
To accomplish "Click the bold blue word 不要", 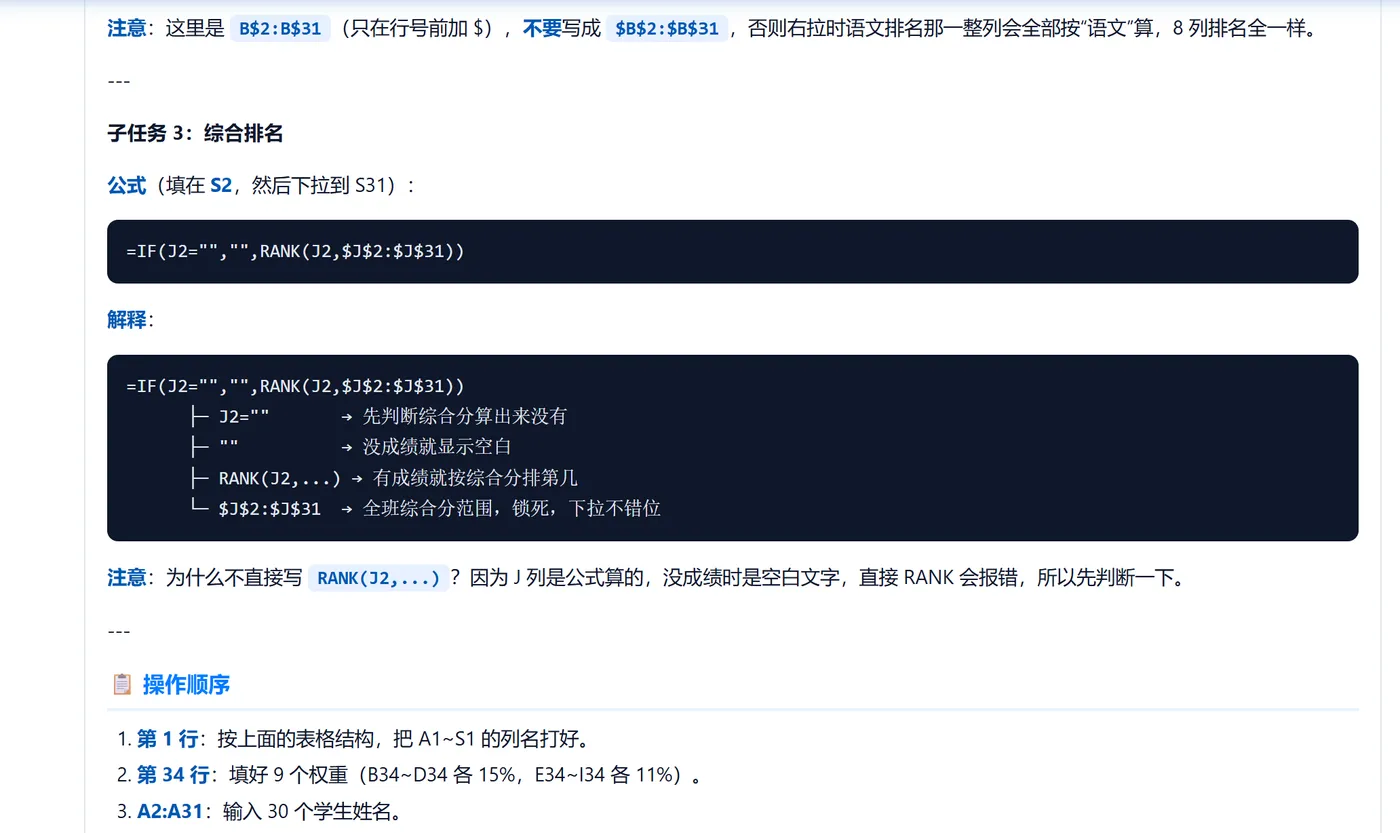I will [540, 28].
